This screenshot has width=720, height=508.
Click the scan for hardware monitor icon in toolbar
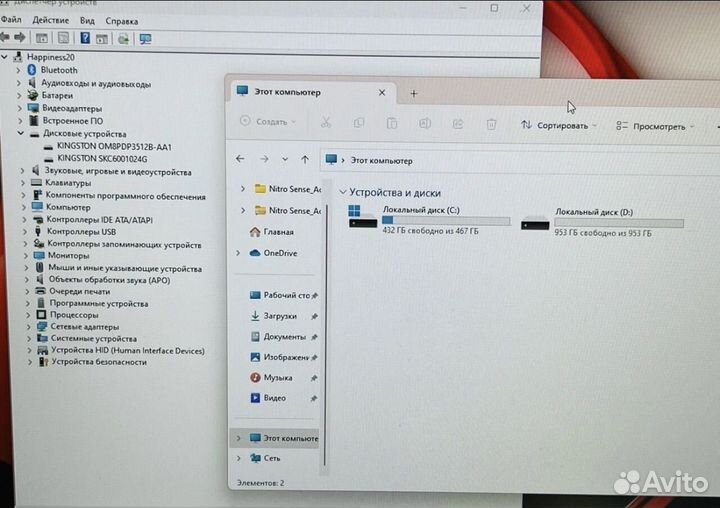pyautogui.click(x=146, y=39)
